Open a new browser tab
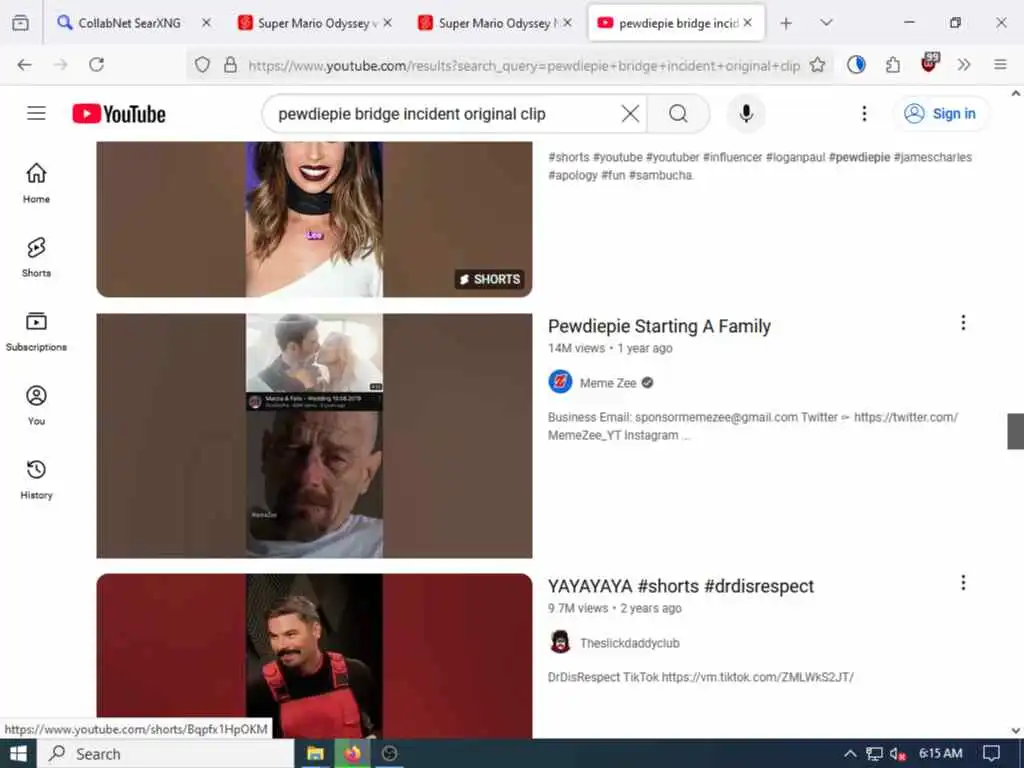Image resolution: width=1024 pixels, height=768 pixels. click(786, 23)
